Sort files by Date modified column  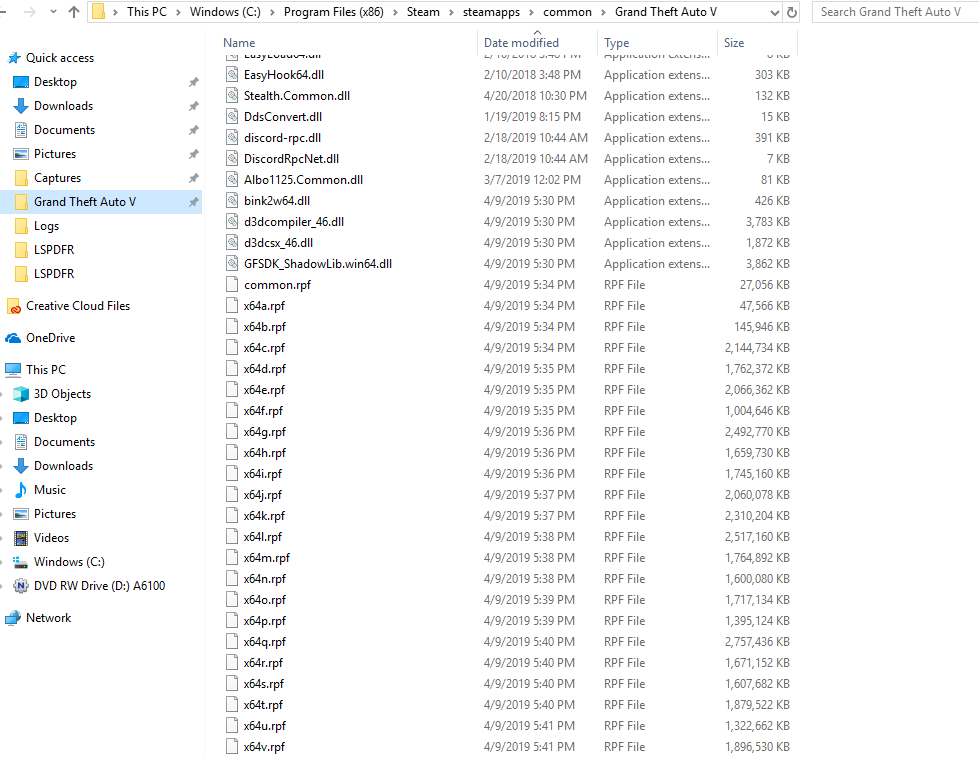[x=521, y=42]
